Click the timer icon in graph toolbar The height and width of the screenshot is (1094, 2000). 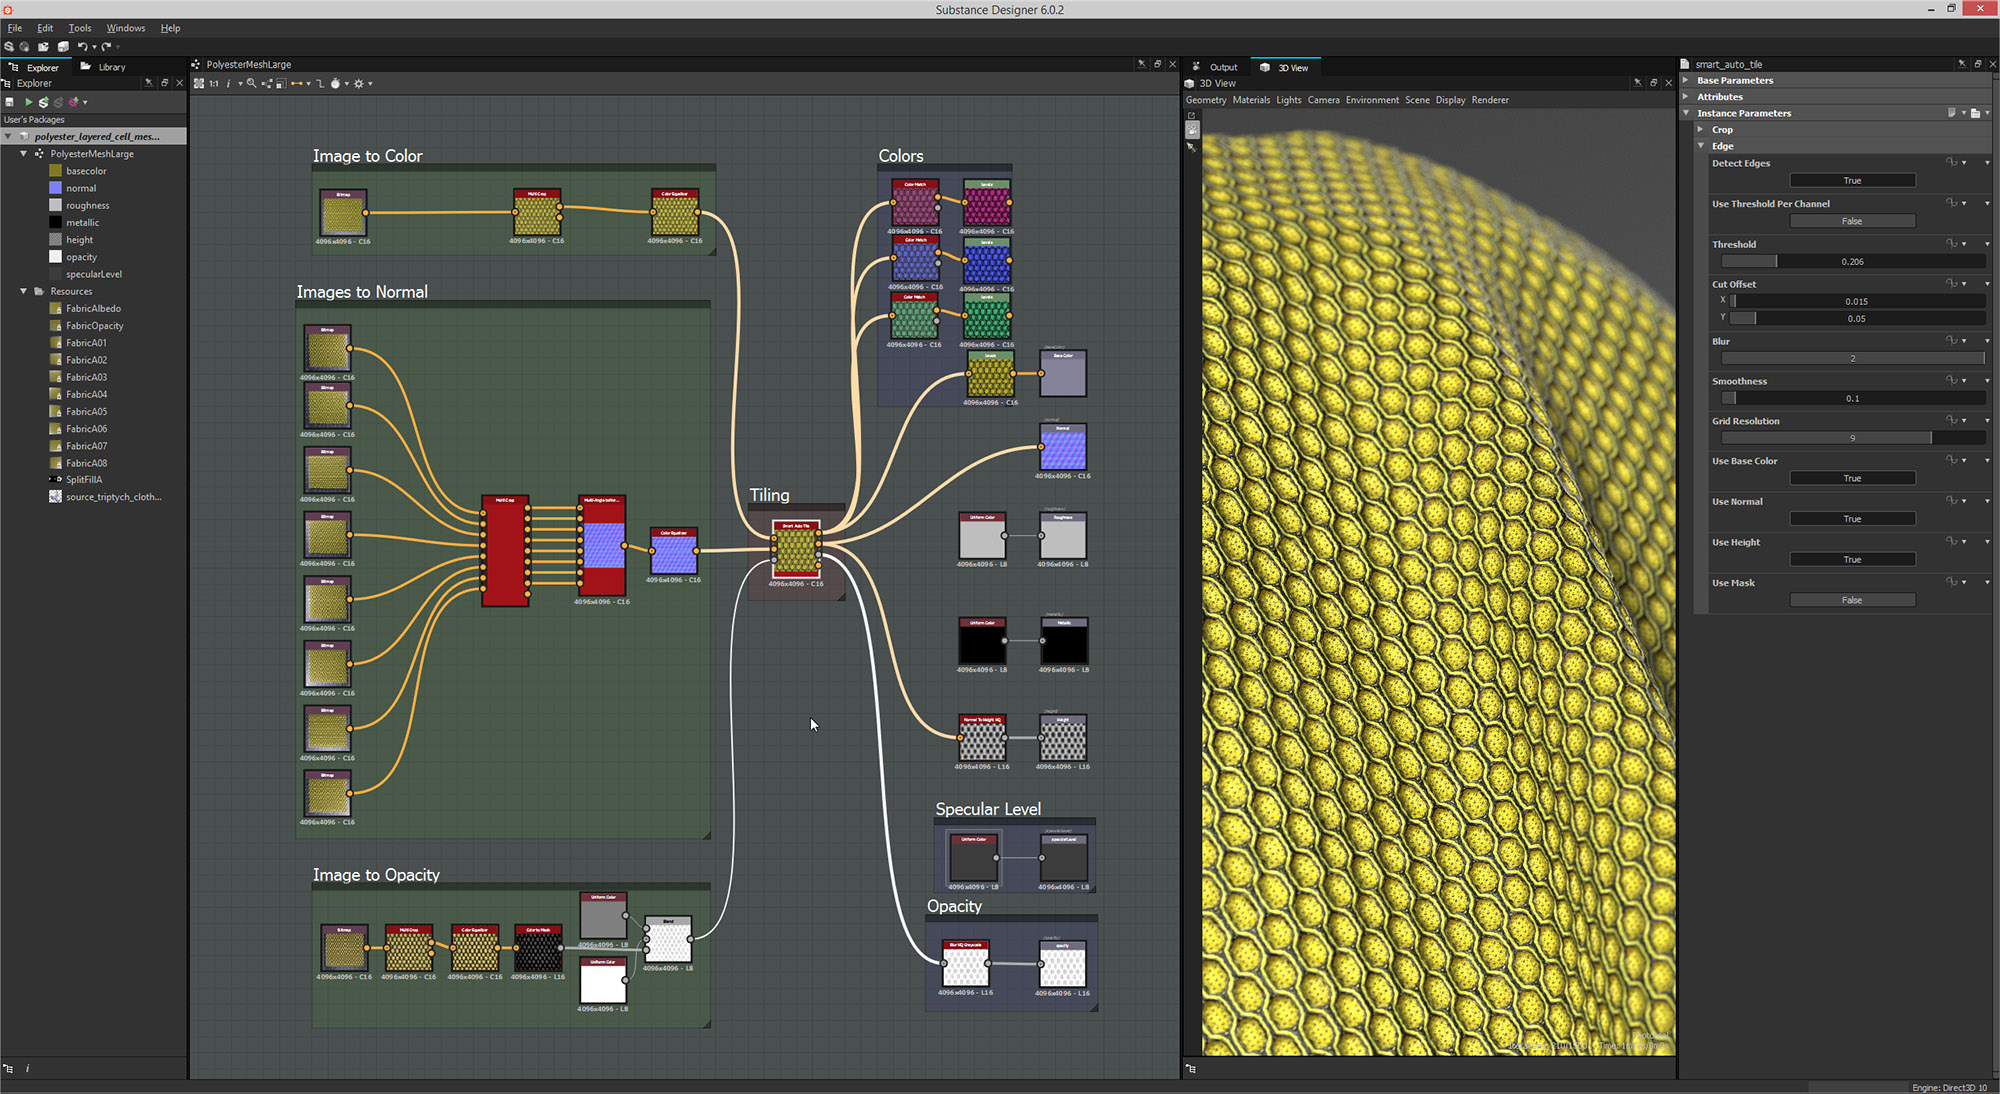coord(334,83)
